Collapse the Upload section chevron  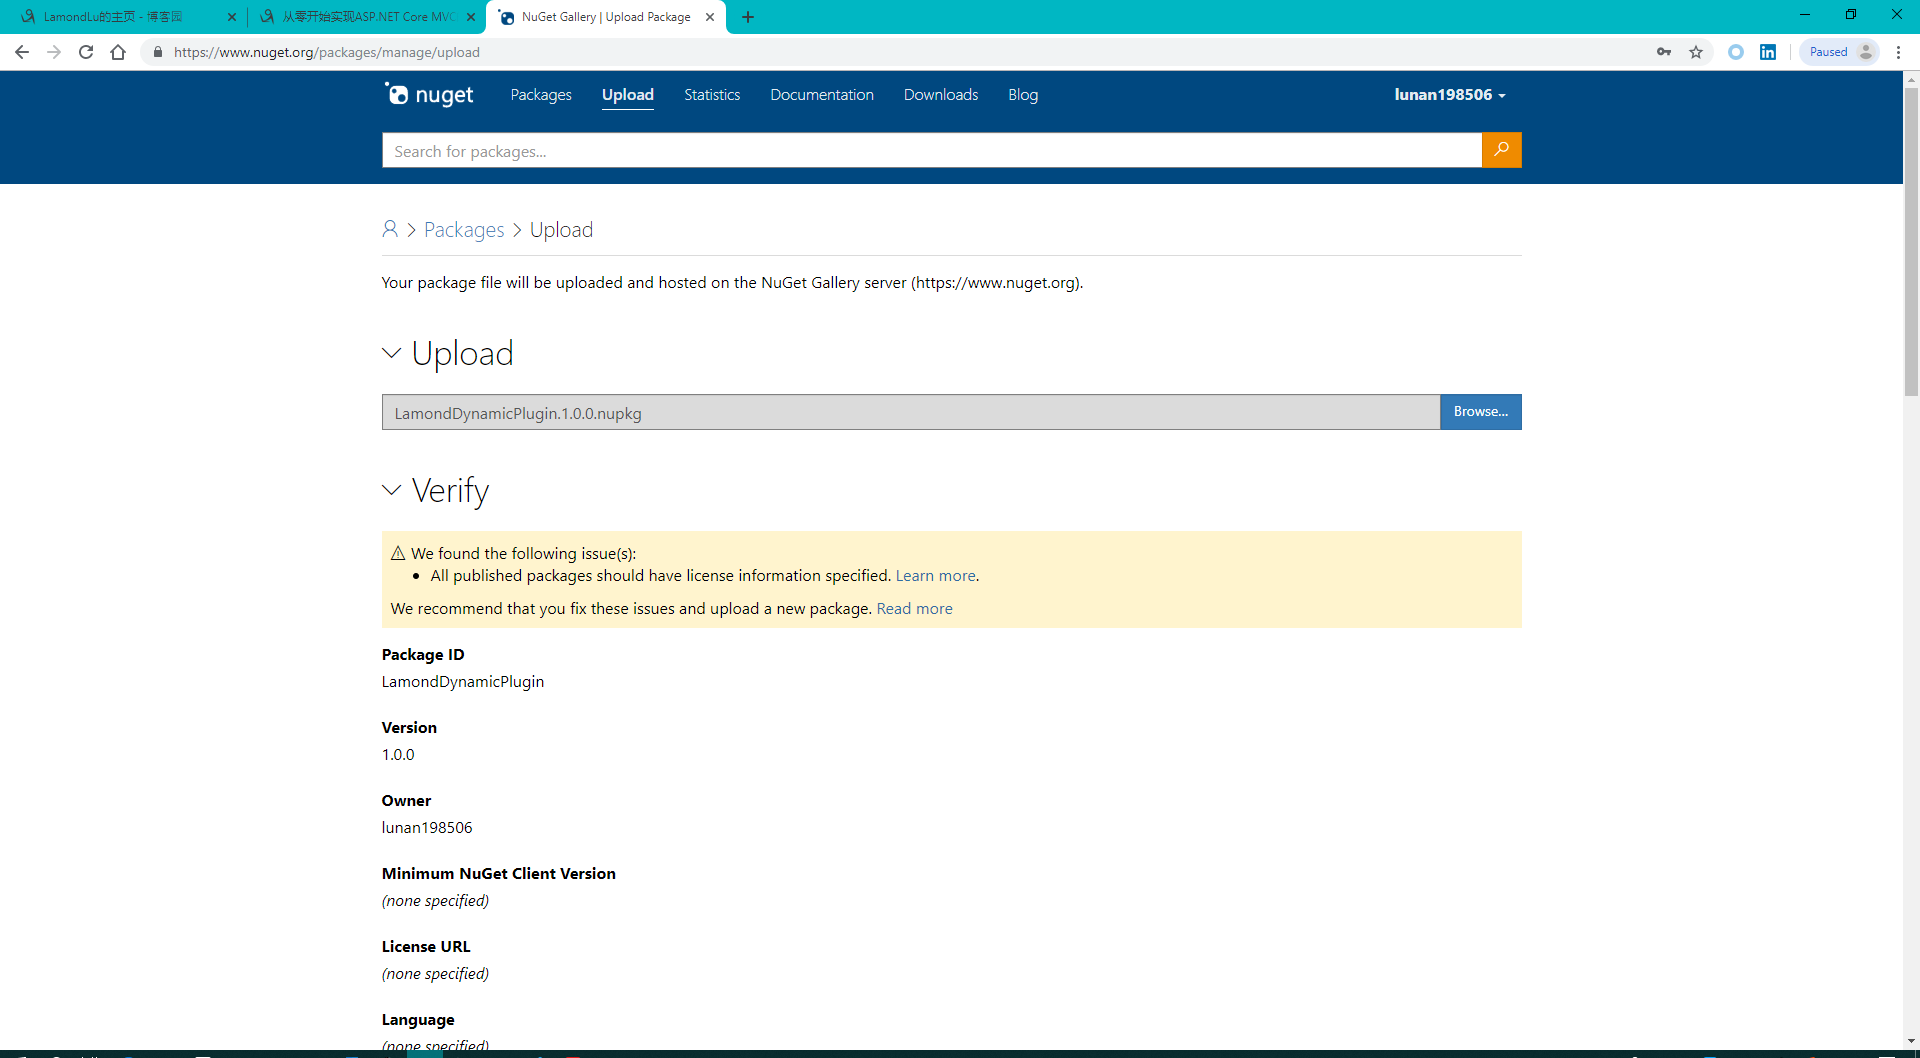[x=391, y=353]
